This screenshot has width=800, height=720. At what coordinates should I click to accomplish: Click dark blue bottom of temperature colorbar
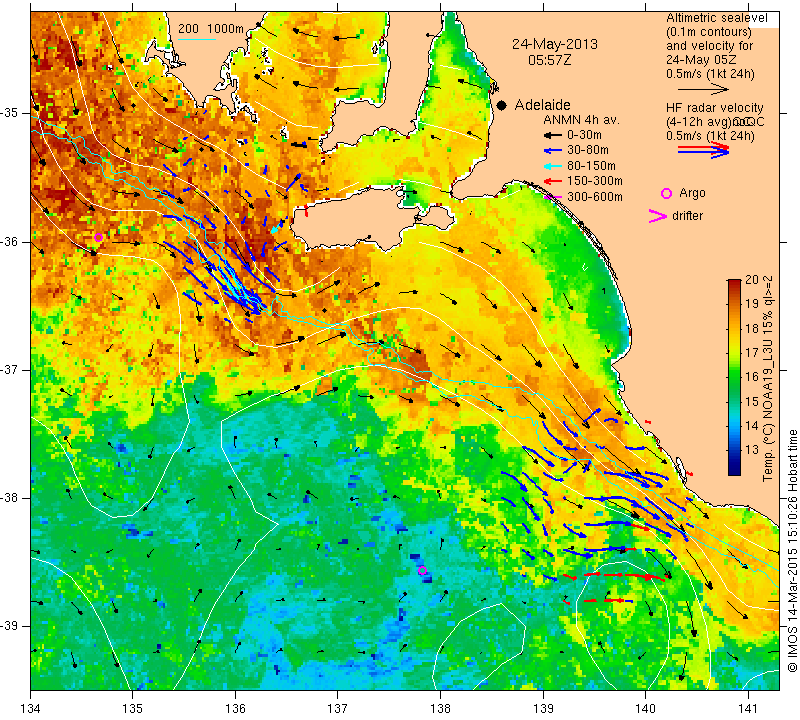734,470
